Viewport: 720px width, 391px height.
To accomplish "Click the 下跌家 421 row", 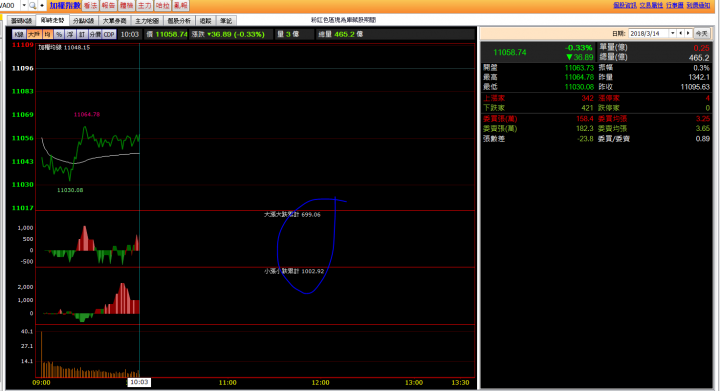I will tap(539, 108).
